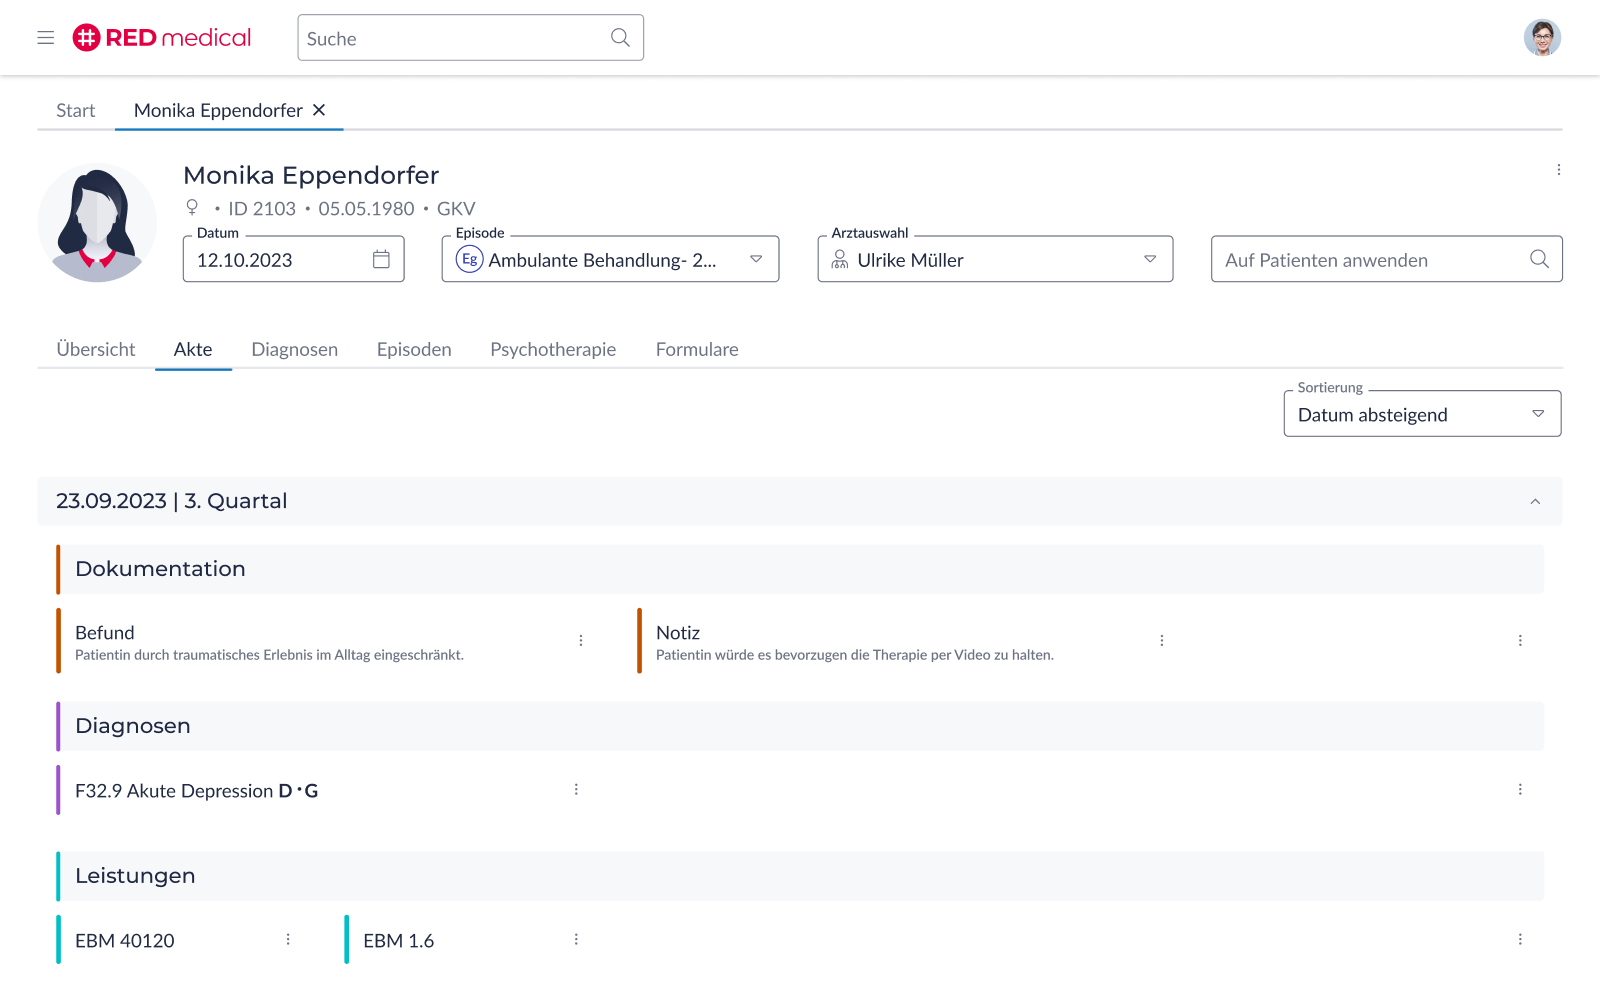The image size is (1600, 1001).
Task: Click the Eg episode badge icon
Action: click(469, 260)
